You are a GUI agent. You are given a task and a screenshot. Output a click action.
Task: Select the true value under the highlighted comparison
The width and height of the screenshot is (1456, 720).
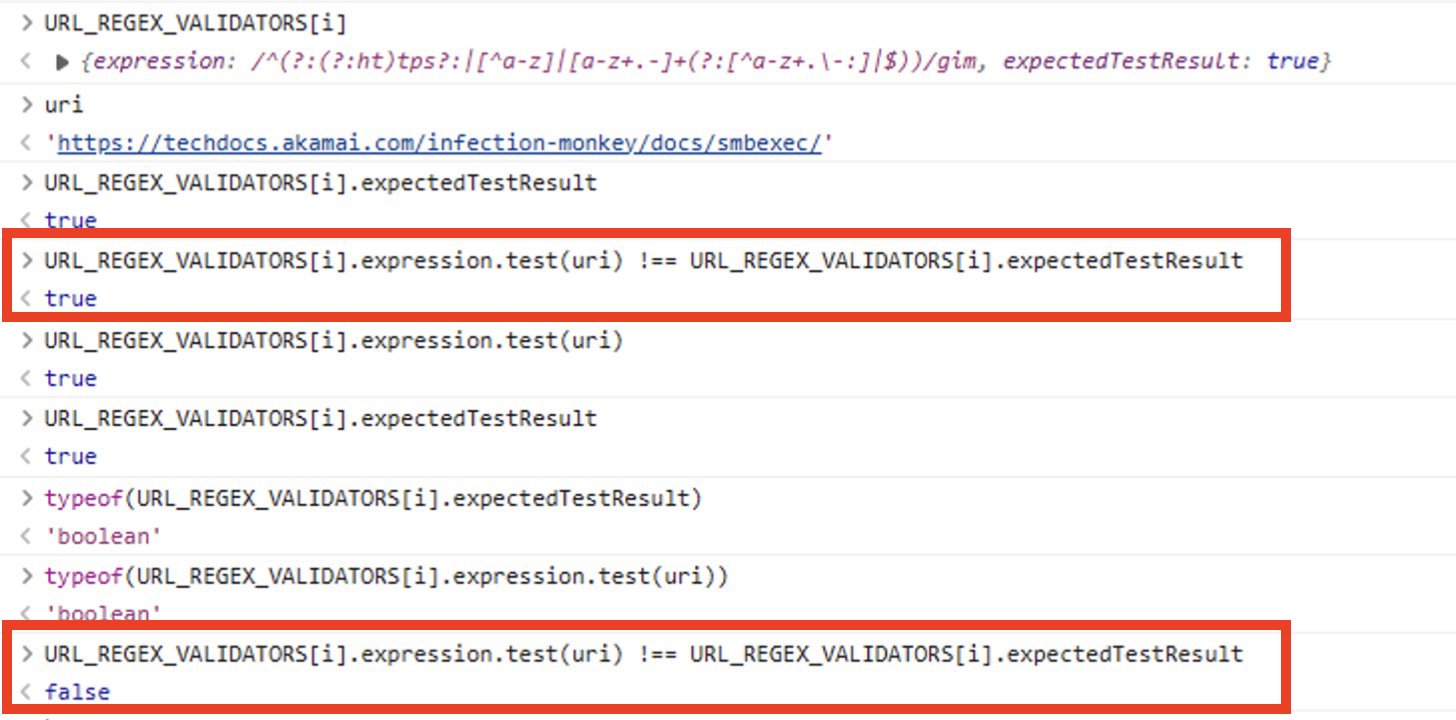[70, 298]
